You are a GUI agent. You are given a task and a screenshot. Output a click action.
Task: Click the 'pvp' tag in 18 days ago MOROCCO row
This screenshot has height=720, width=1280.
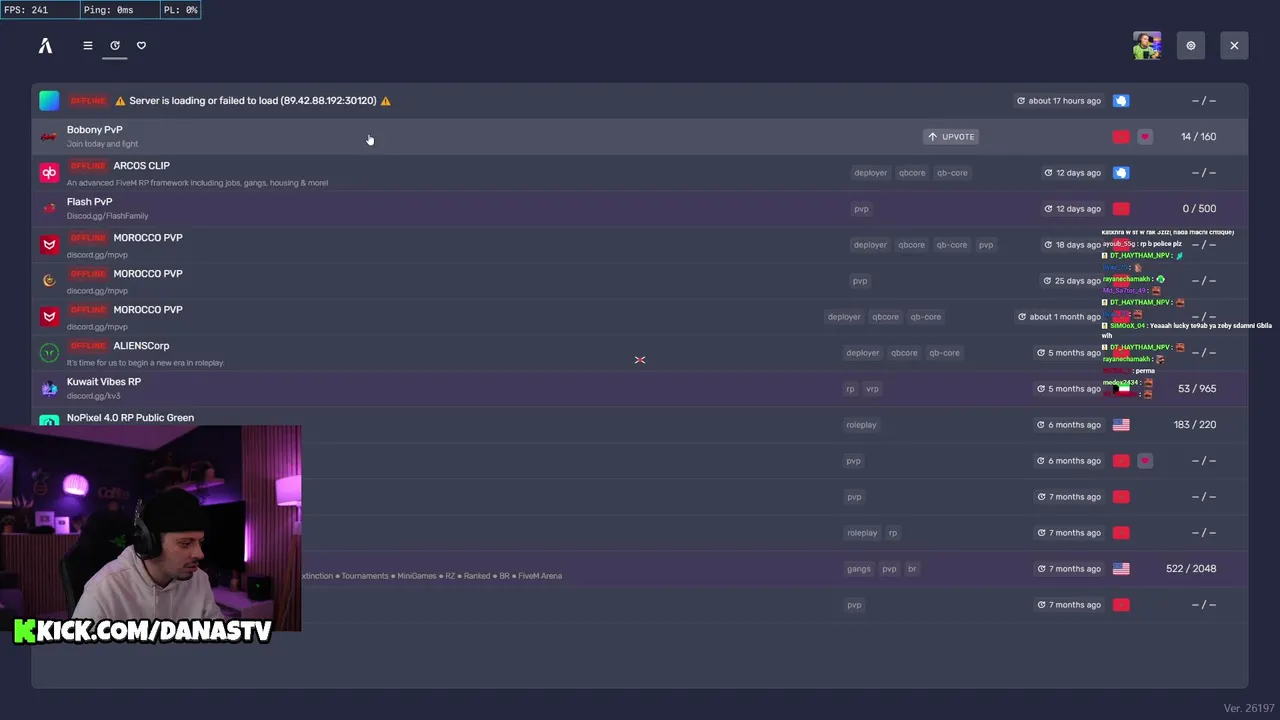coord(986,245)
